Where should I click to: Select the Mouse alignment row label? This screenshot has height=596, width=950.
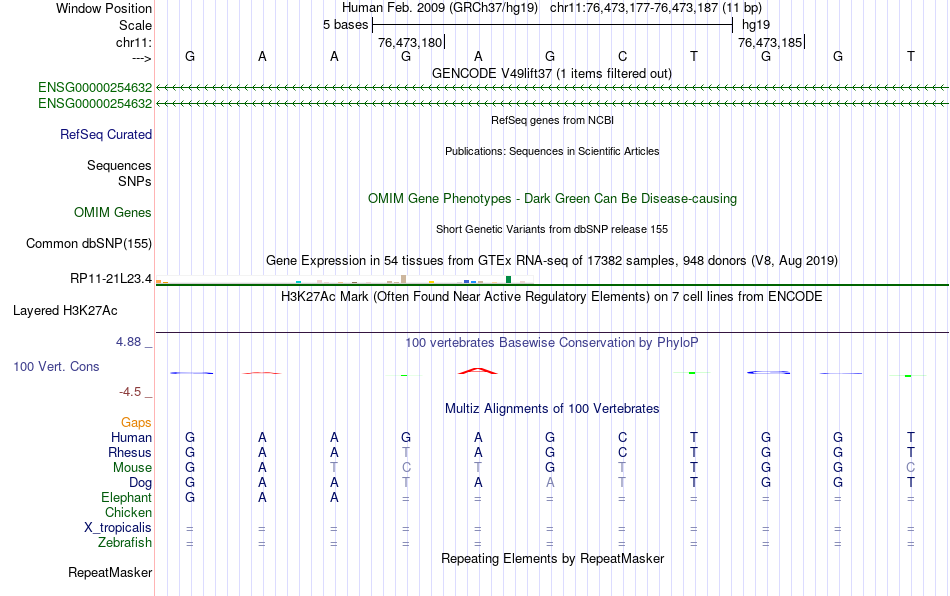[x=132, y=468]
